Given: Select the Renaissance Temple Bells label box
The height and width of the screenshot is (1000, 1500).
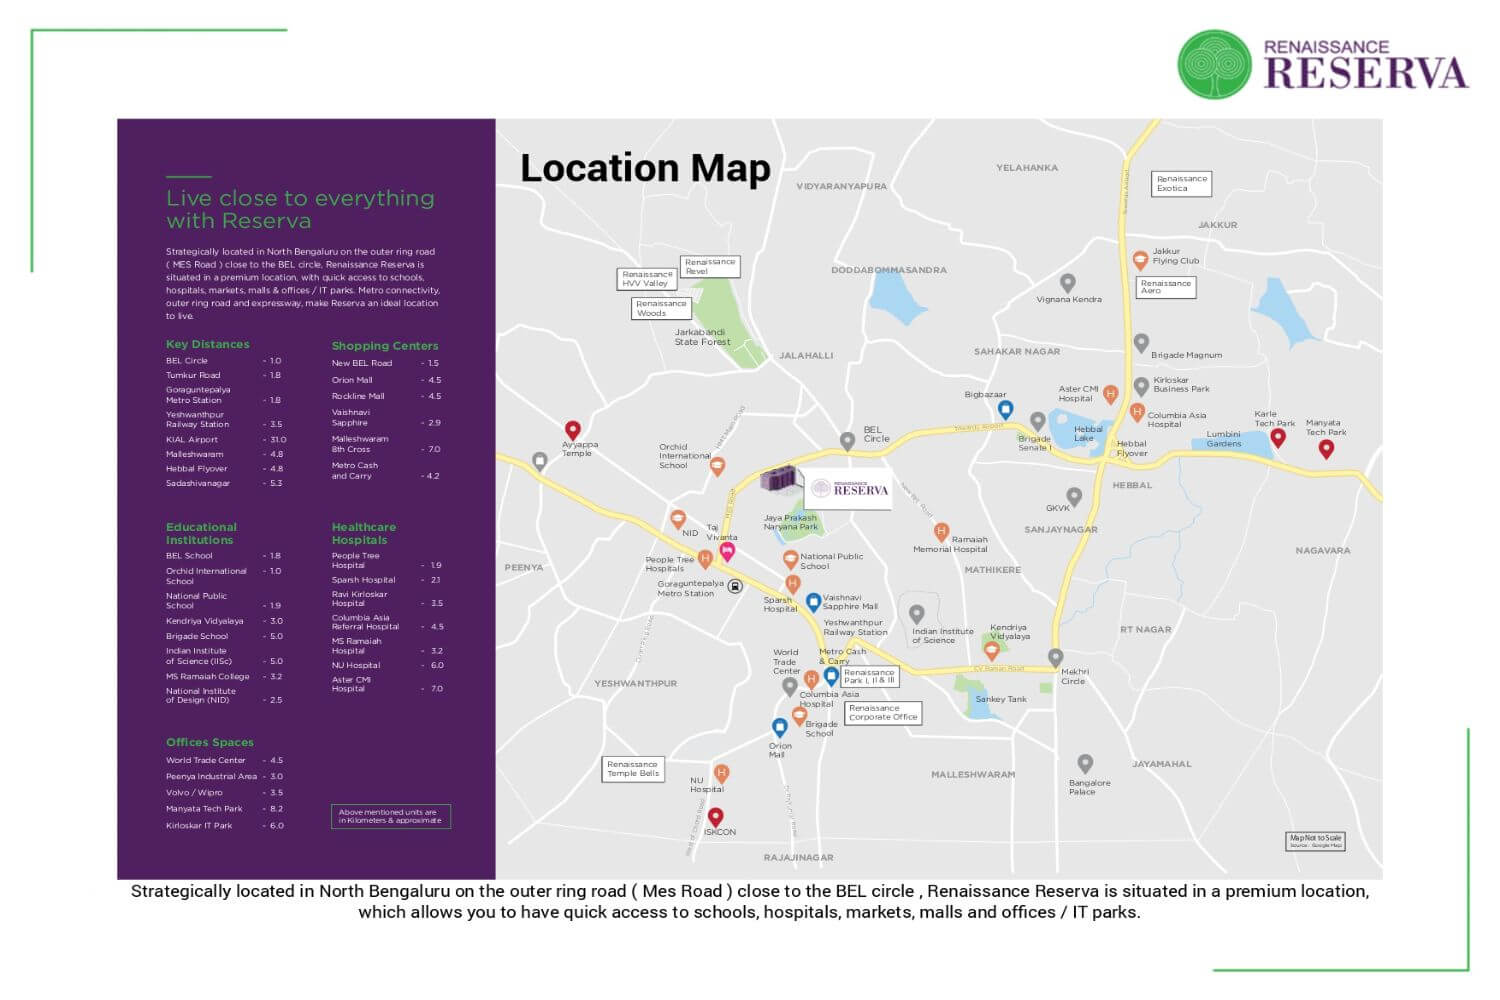Looking at the screenshot, I should (634, 769).
